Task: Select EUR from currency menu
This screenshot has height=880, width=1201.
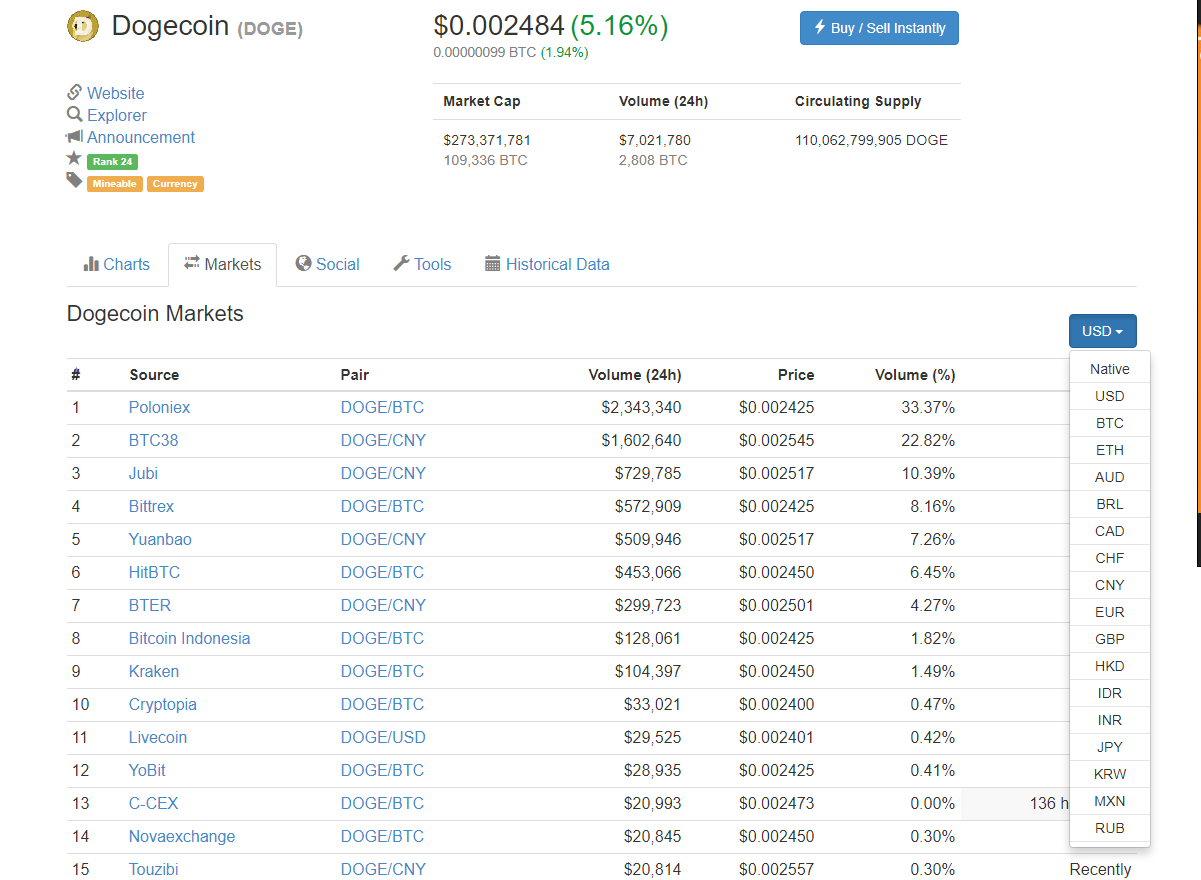Action: click(1110, 612)
